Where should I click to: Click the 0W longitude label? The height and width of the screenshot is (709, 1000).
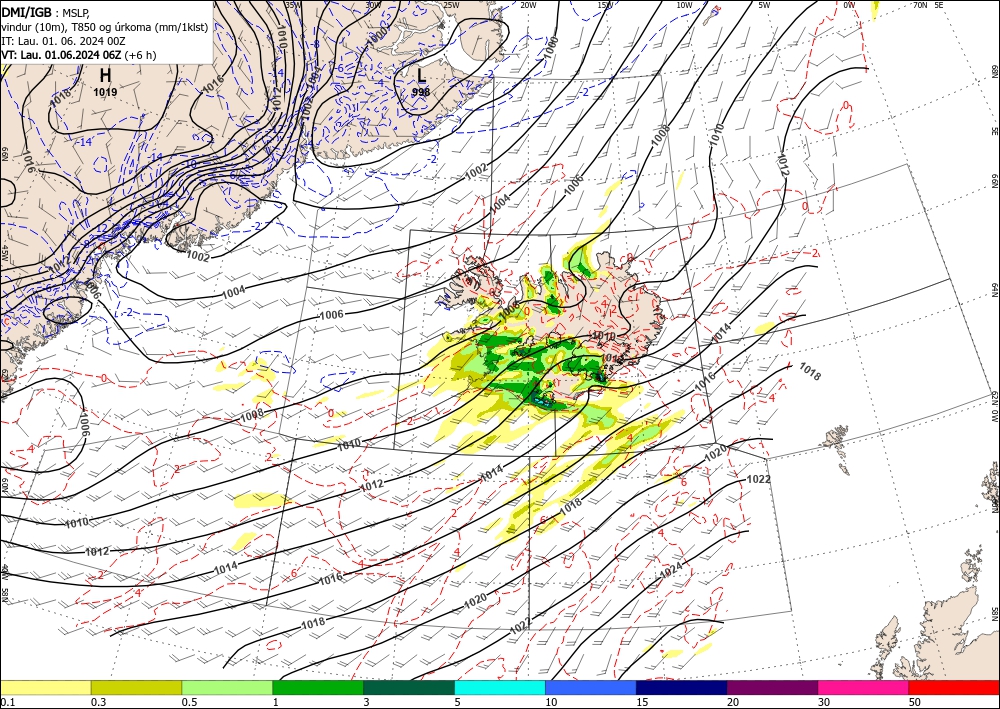pyautogui.click(x=849, y=5)
